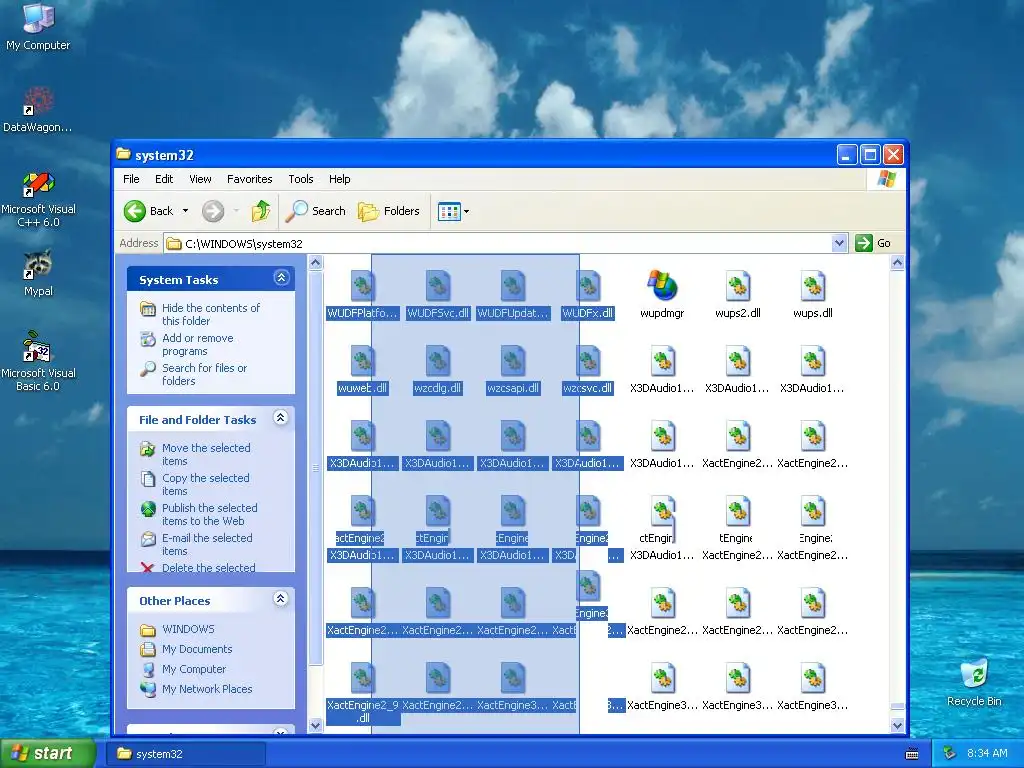Select the wzcdlg.dll file icon
The height and width of the screenshot is (768, 1024).
point(438,361)
